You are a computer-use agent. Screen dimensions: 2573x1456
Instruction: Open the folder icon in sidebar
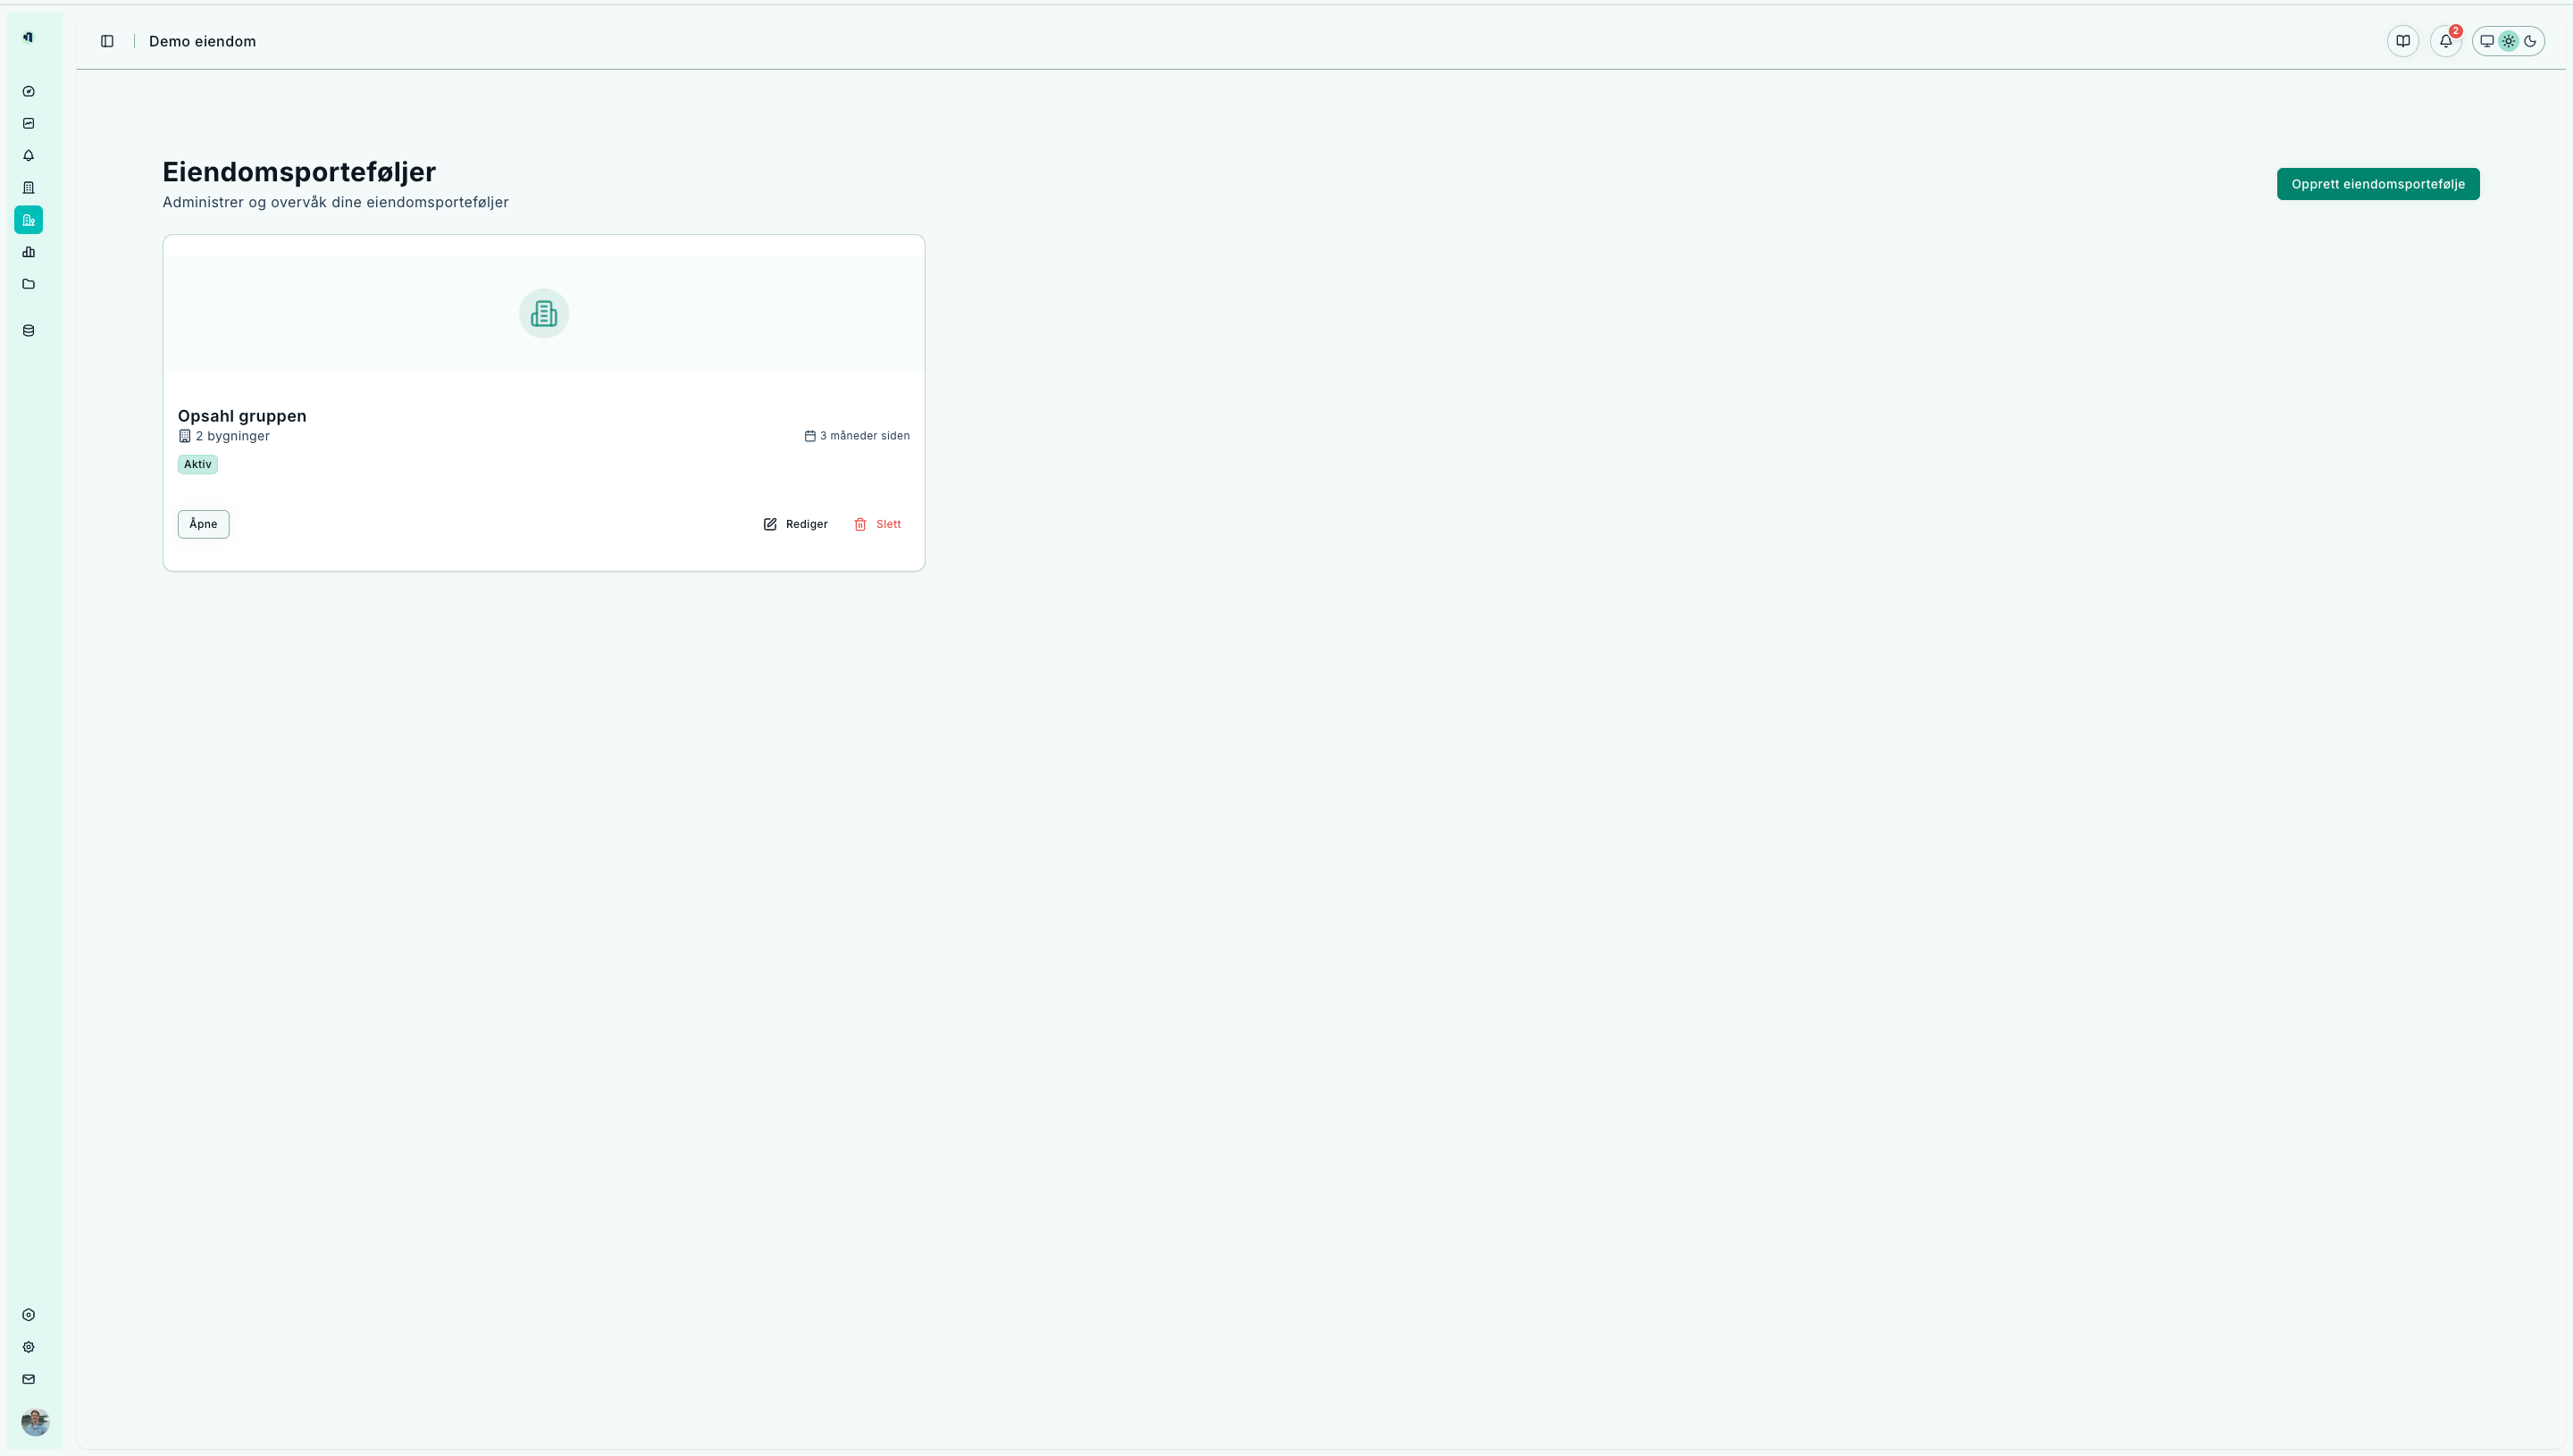[x=28, y=284]
